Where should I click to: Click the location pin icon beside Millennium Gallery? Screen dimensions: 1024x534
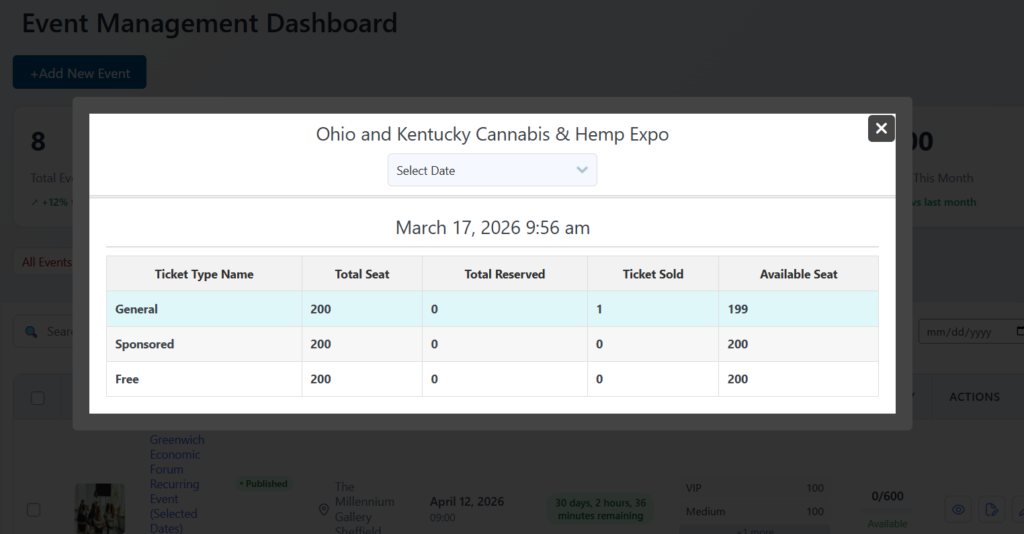pos(323,510)
